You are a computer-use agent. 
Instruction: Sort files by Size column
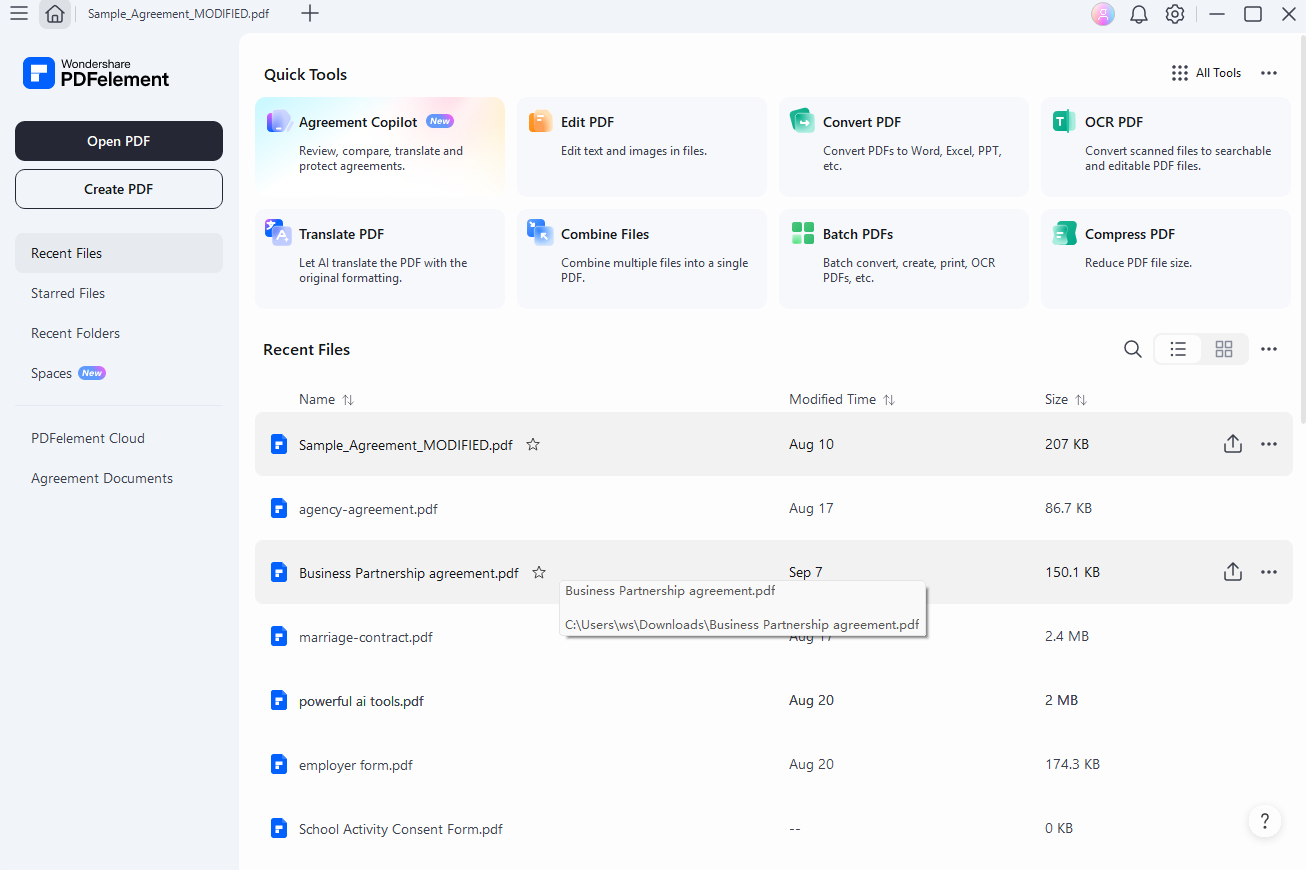(x=1066, y=399)
